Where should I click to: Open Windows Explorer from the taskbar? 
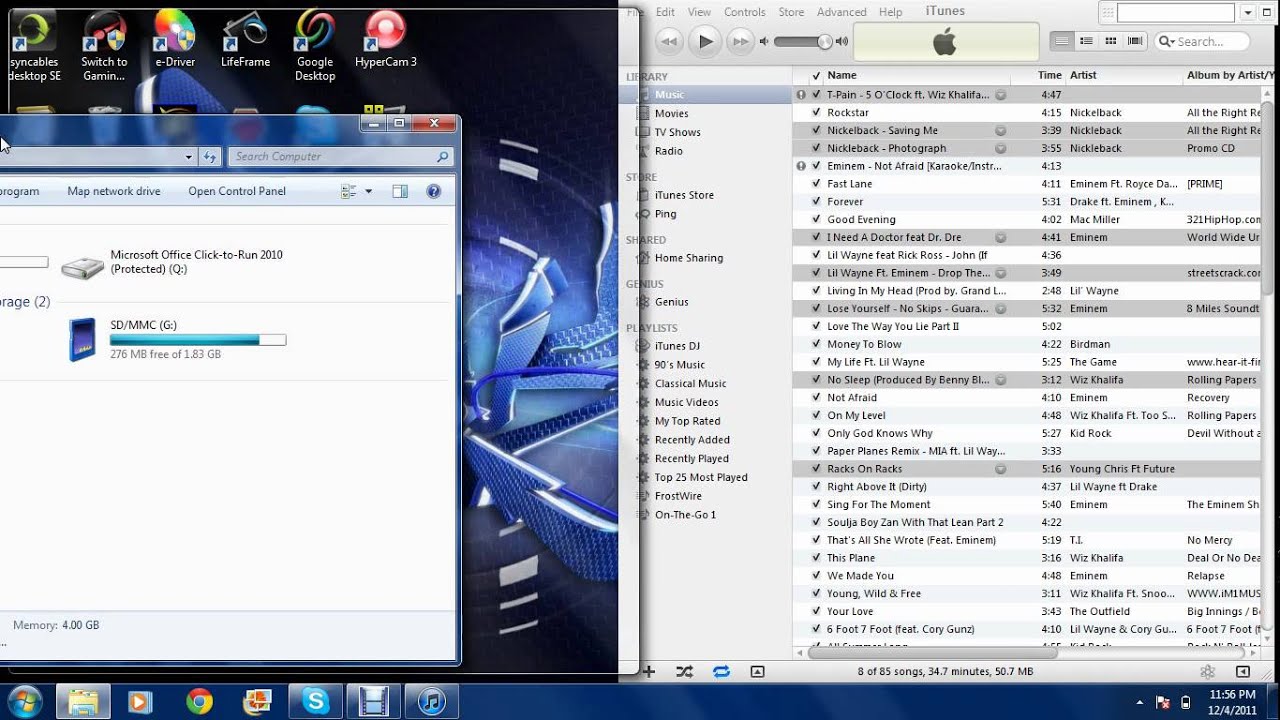83,702
